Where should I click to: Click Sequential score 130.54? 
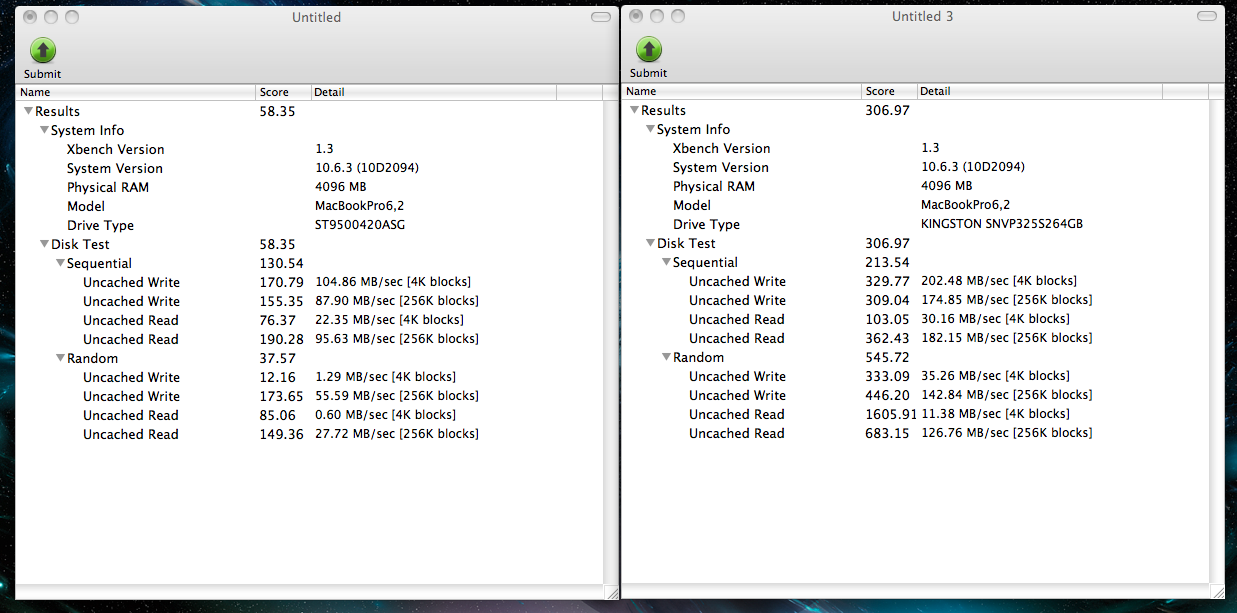282,264
